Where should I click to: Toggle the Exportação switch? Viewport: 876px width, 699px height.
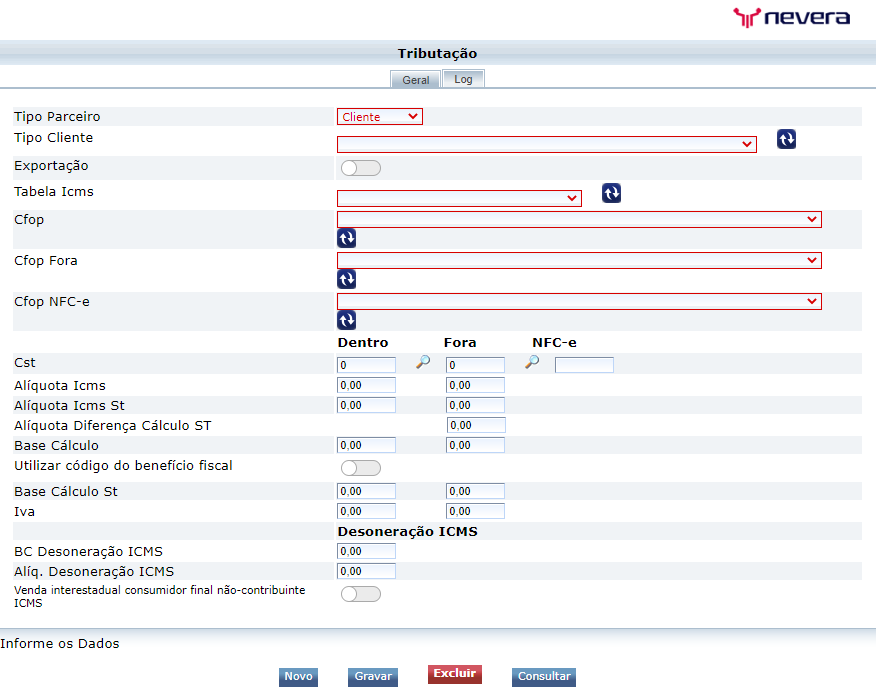click(x=361, y=168)
